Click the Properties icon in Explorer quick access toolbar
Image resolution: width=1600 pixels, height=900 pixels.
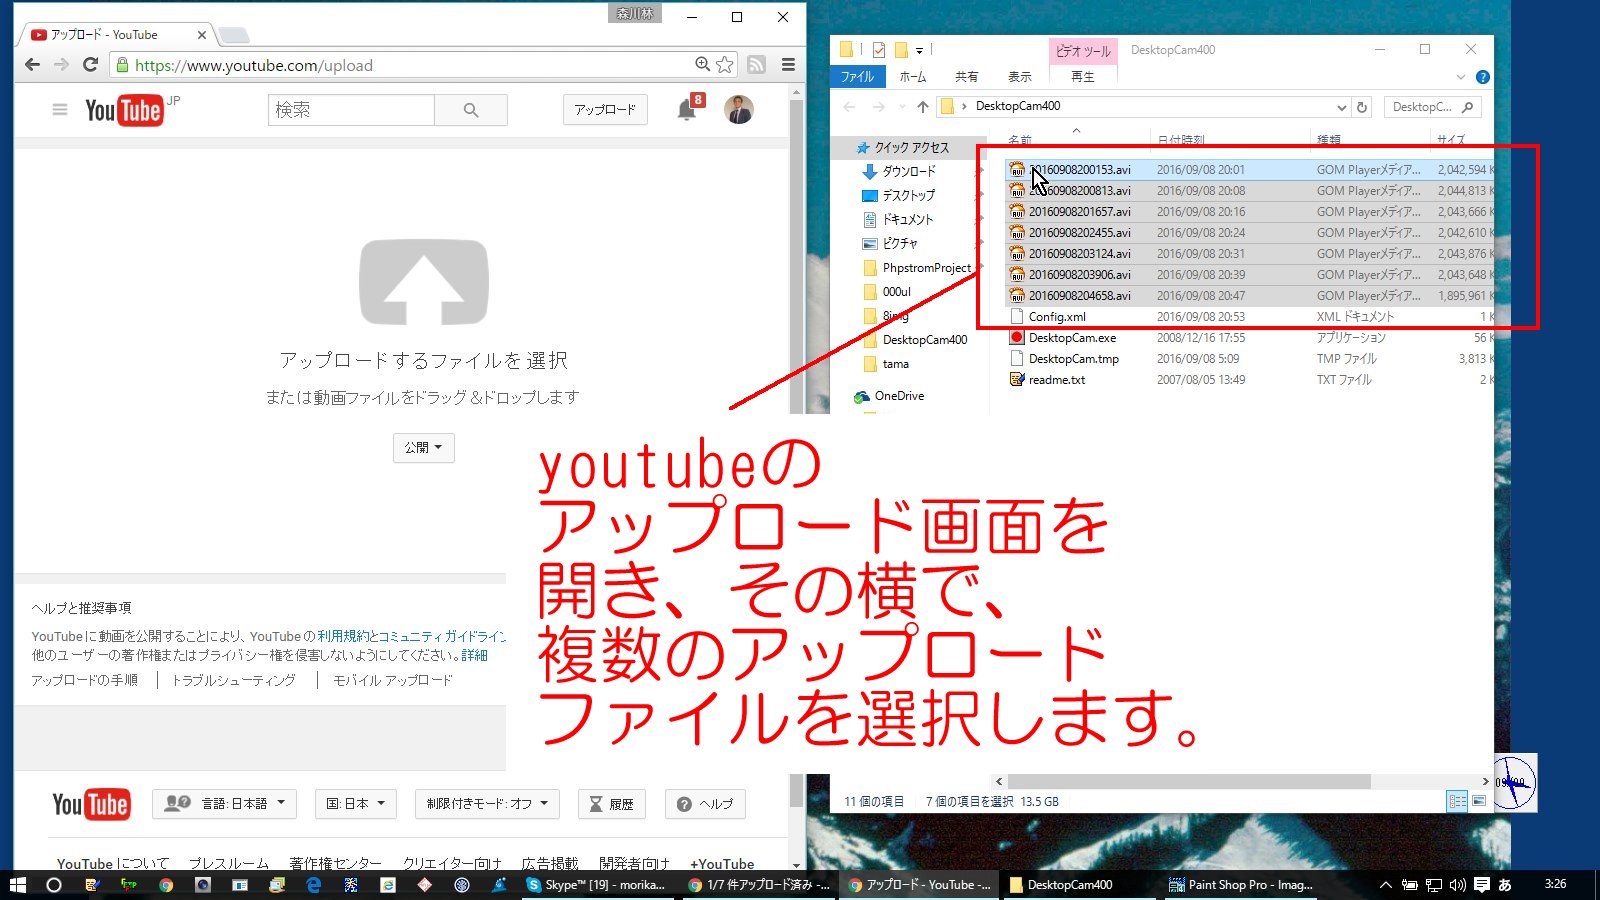[878, 49]
